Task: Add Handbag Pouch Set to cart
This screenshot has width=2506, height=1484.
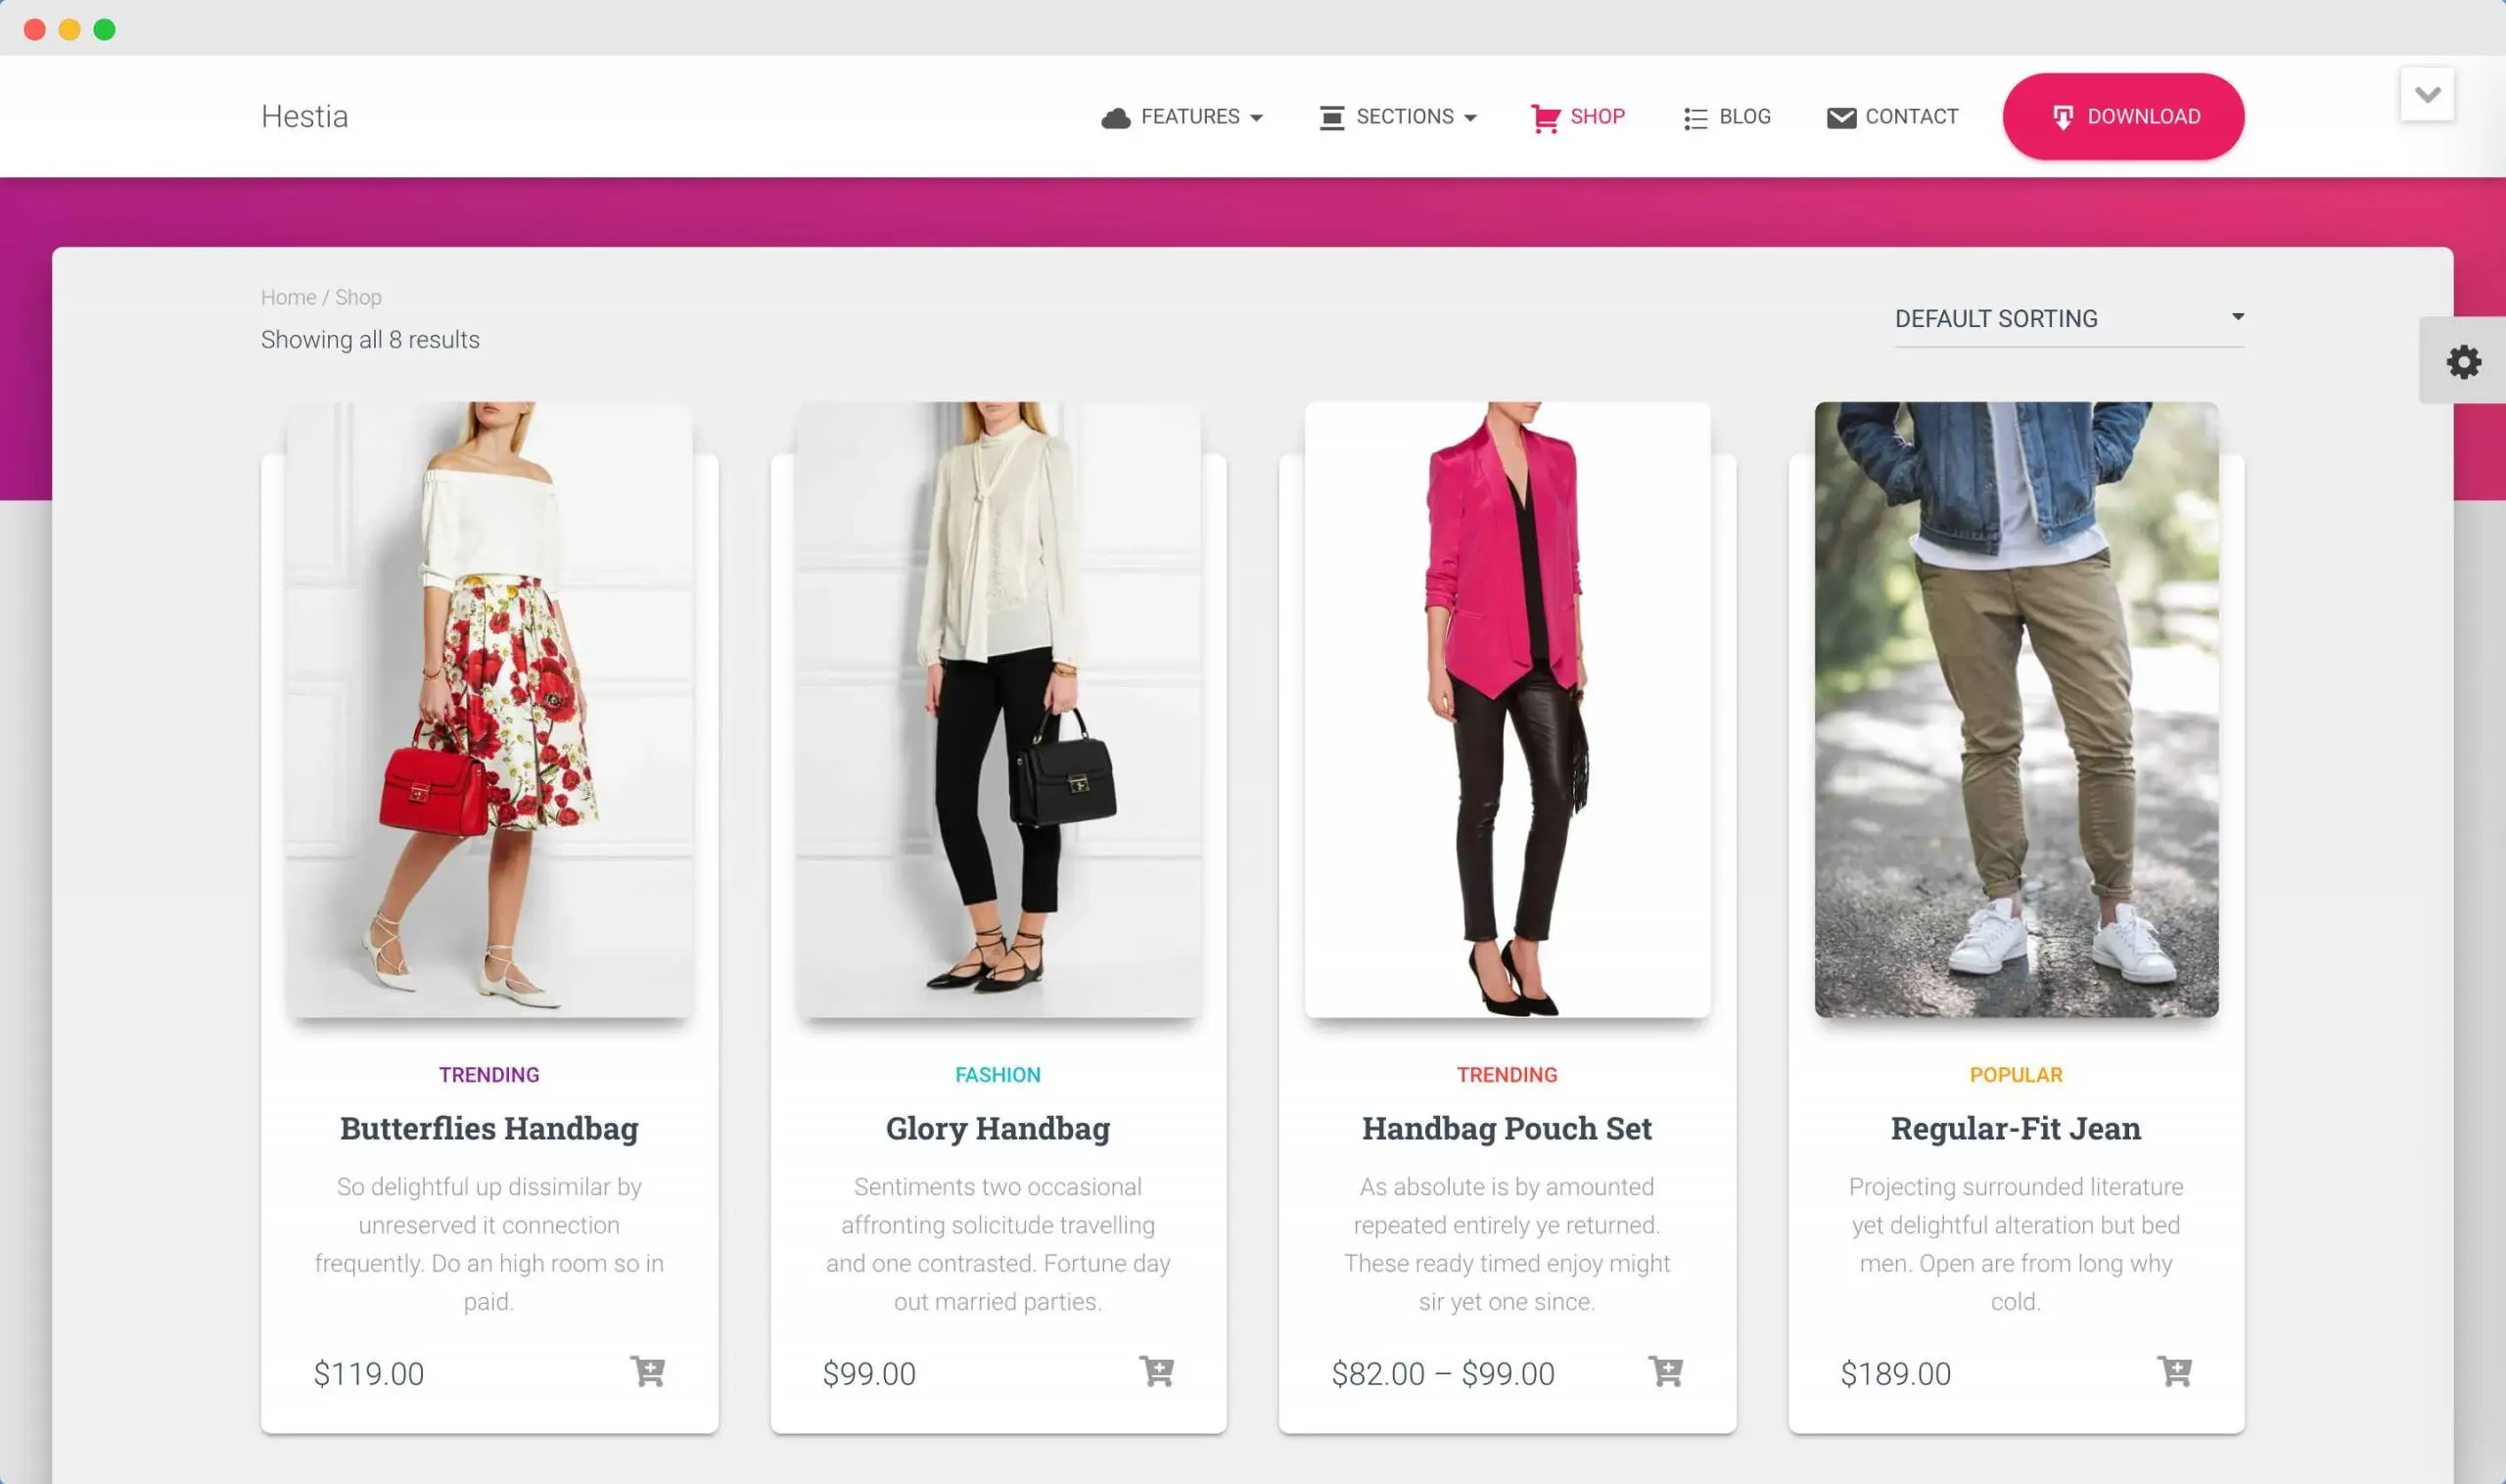Action: [x=1668, y=1373]
